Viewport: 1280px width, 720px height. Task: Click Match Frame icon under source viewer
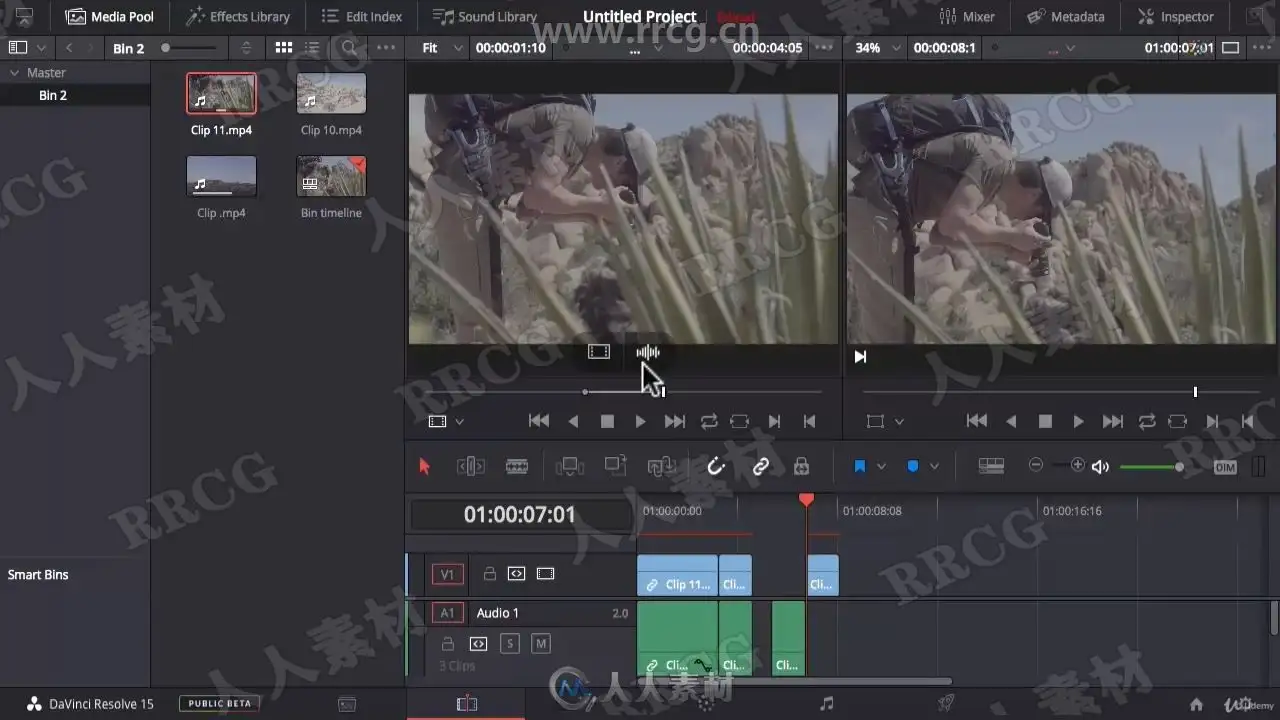point(739,422)
